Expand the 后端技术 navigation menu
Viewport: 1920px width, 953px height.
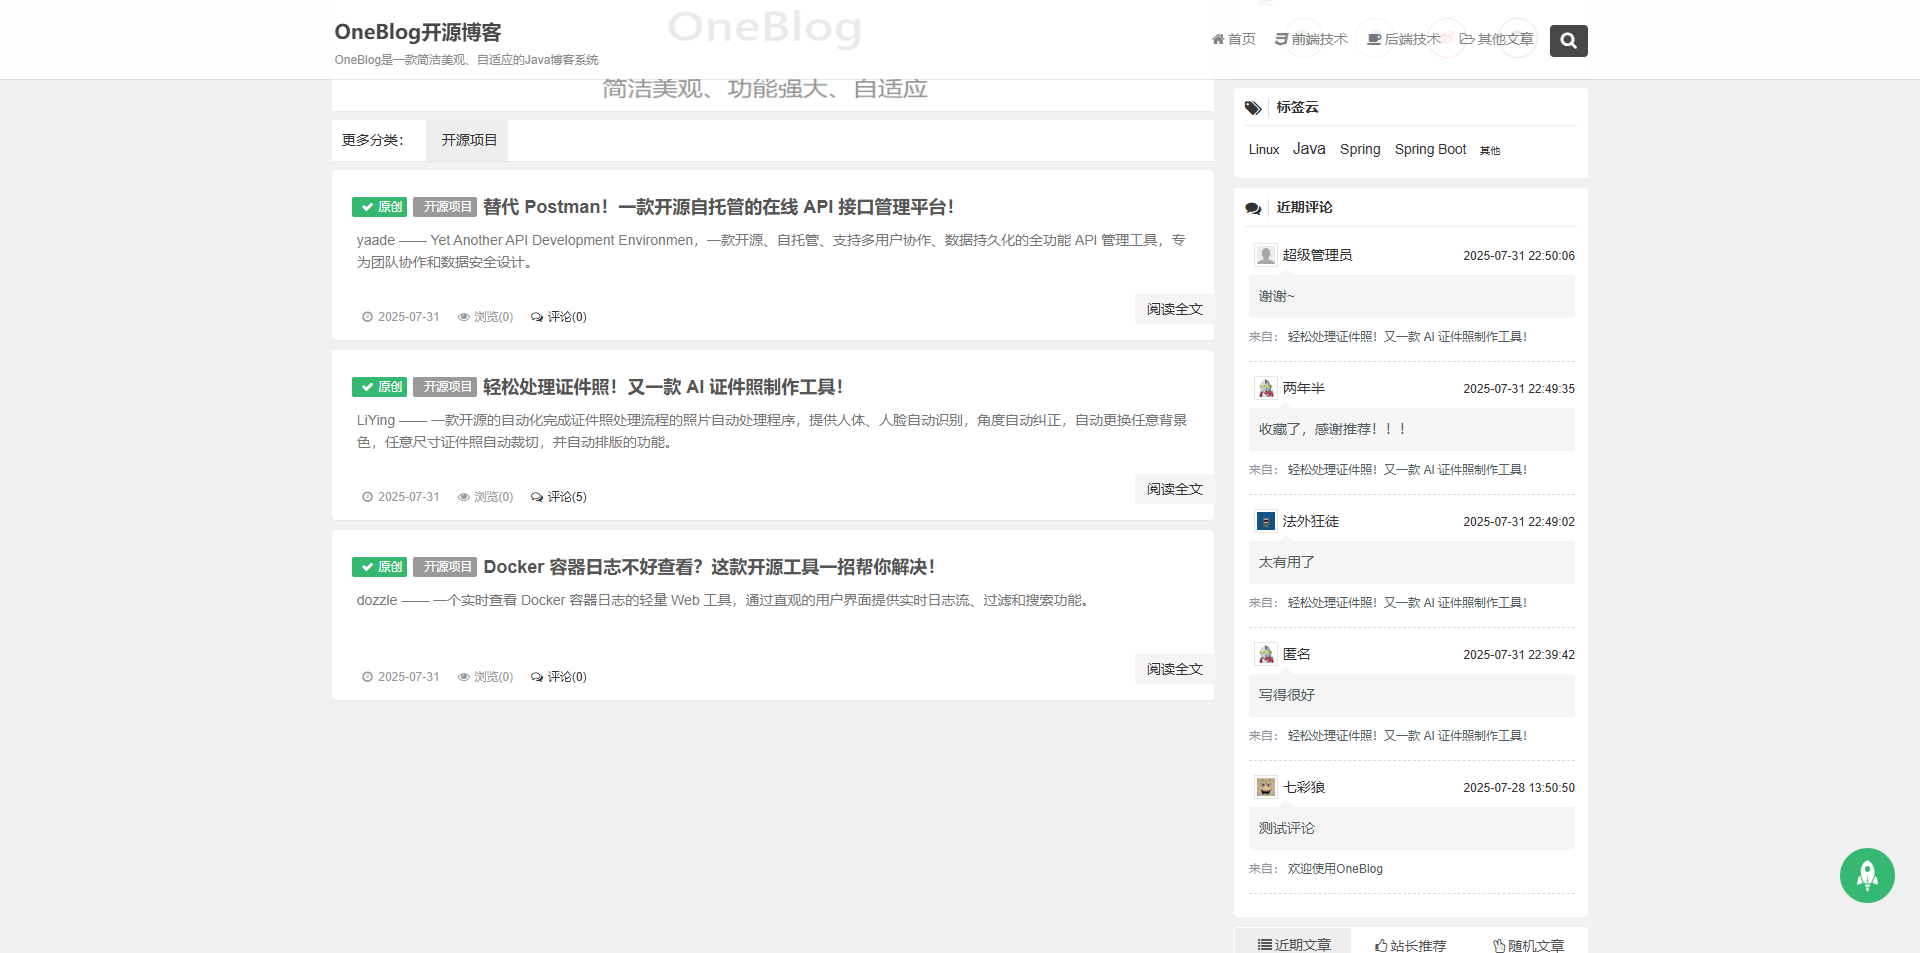(x=1404, y=39)
